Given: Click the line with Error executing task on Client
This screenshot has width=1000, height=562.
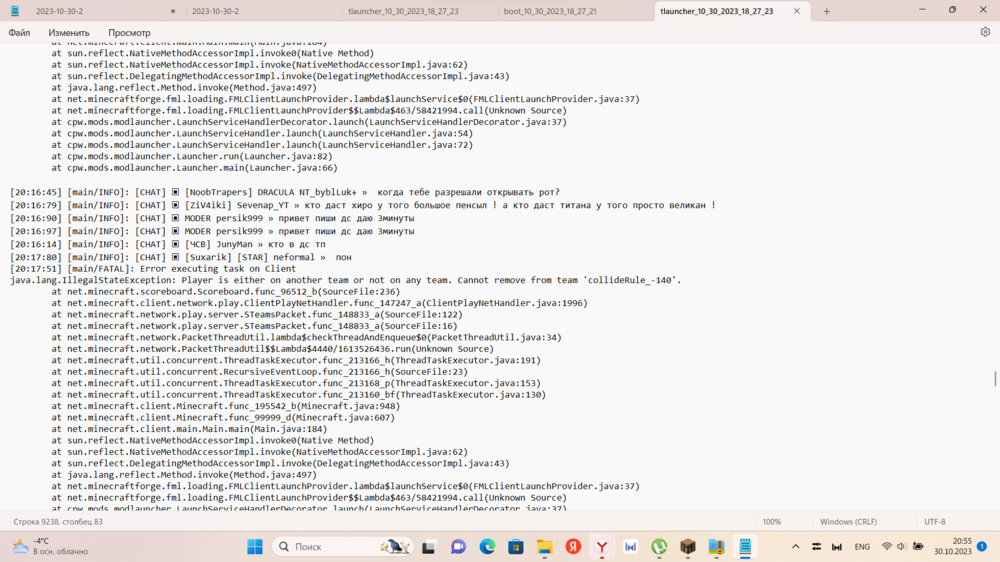Looking at the screenshot, I should coord(153,269).
